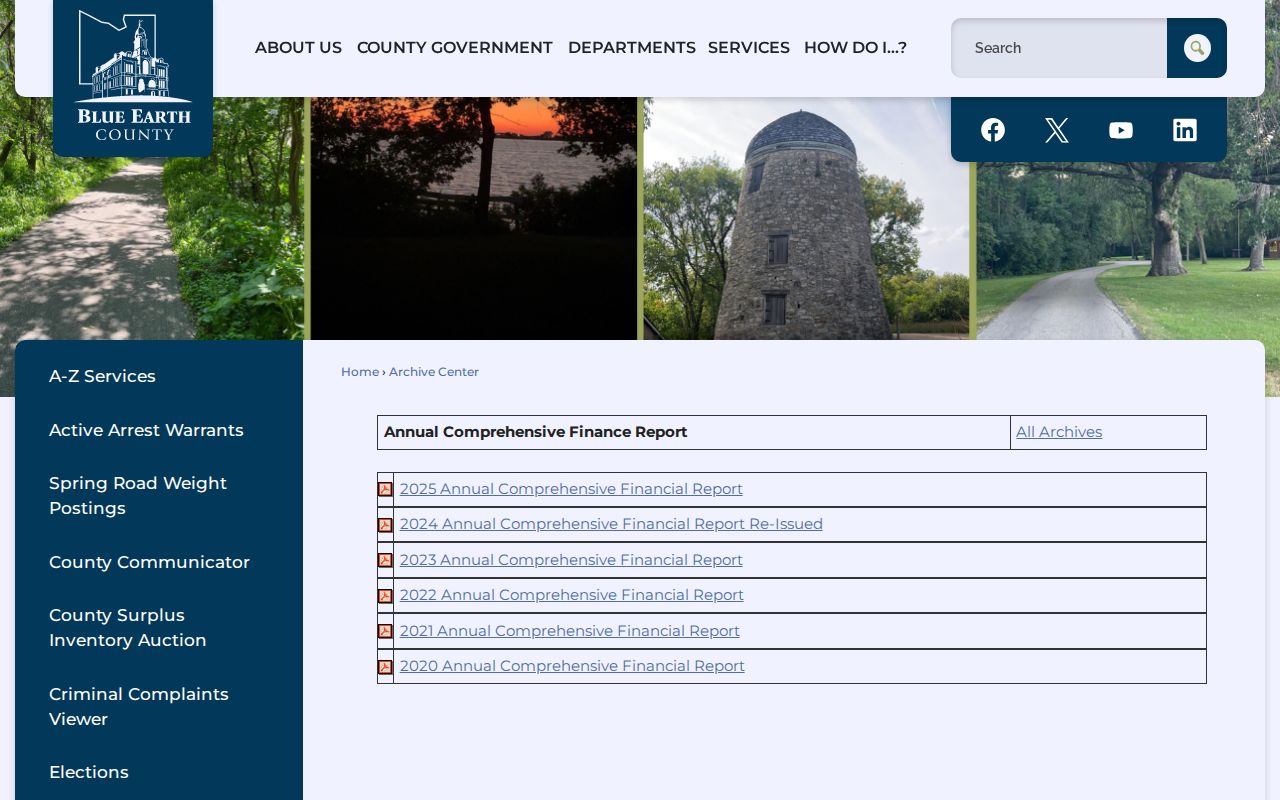This screenshot has height=800, width=1280.
Task: Click PDF icon beside 2023 report
Action: pyautogui.click(x=385, y=560)
